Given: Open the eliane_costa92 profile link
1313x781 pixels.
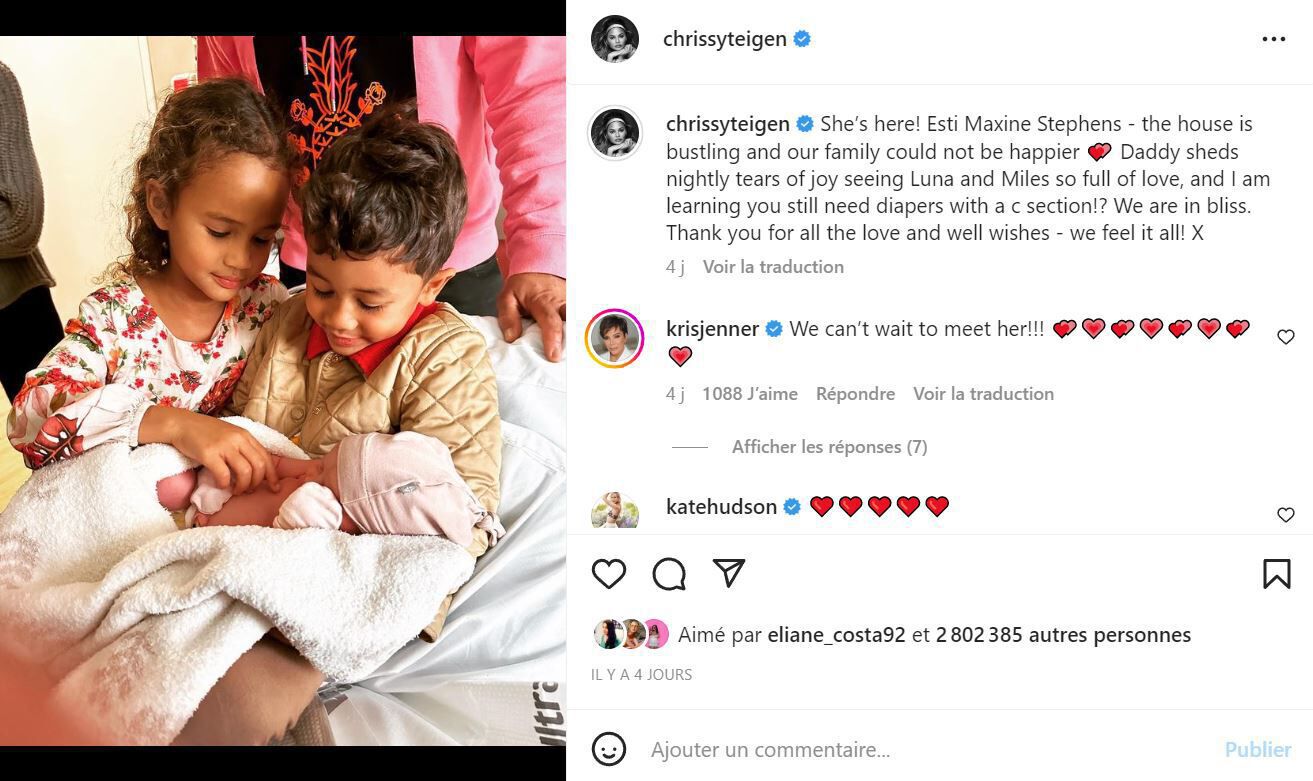Looking at the screenshot, I should point(836,635).
